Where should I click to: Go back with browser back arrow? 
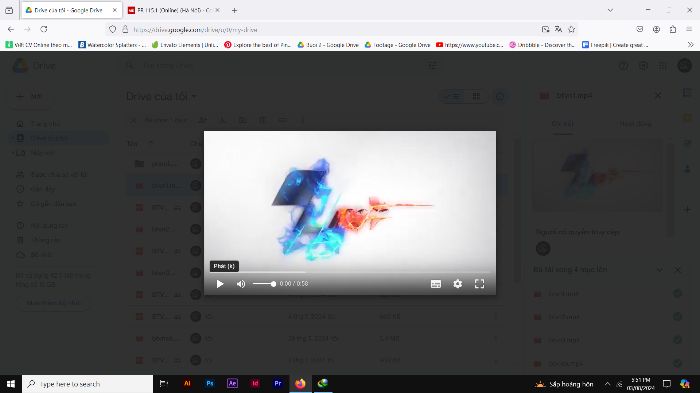(11, 29)
